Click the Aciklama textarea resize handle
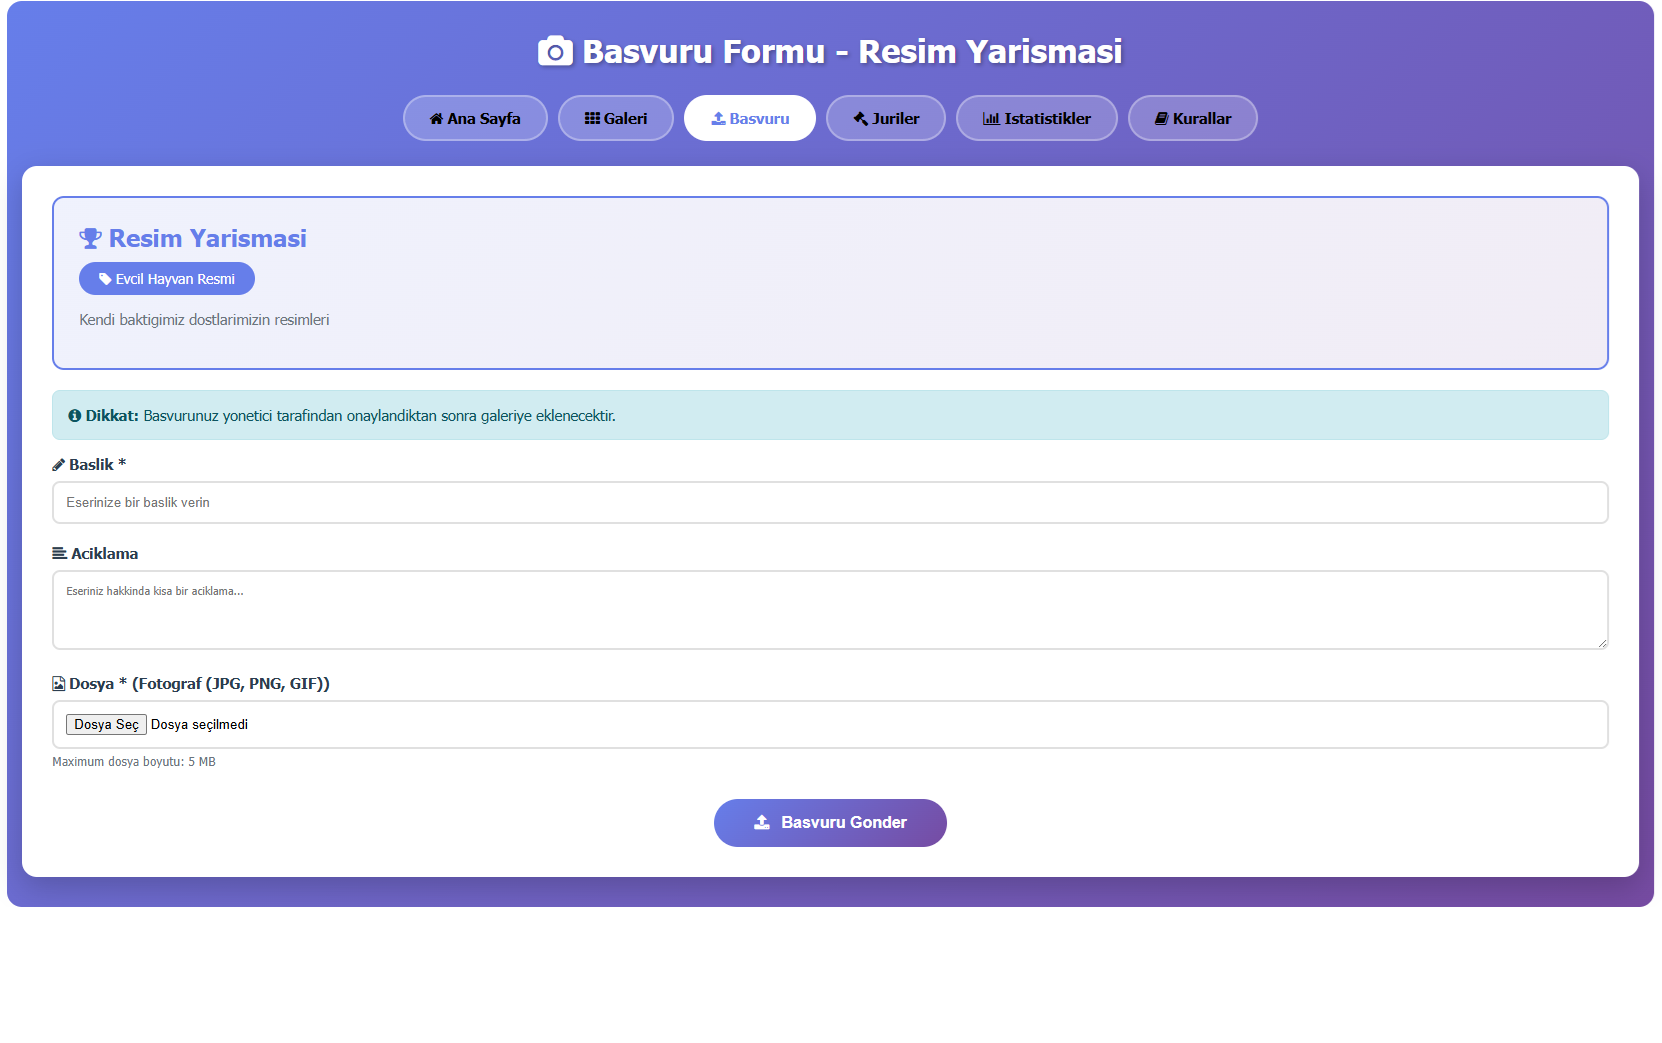The image size is (1662, 1043). (1602, 643)
